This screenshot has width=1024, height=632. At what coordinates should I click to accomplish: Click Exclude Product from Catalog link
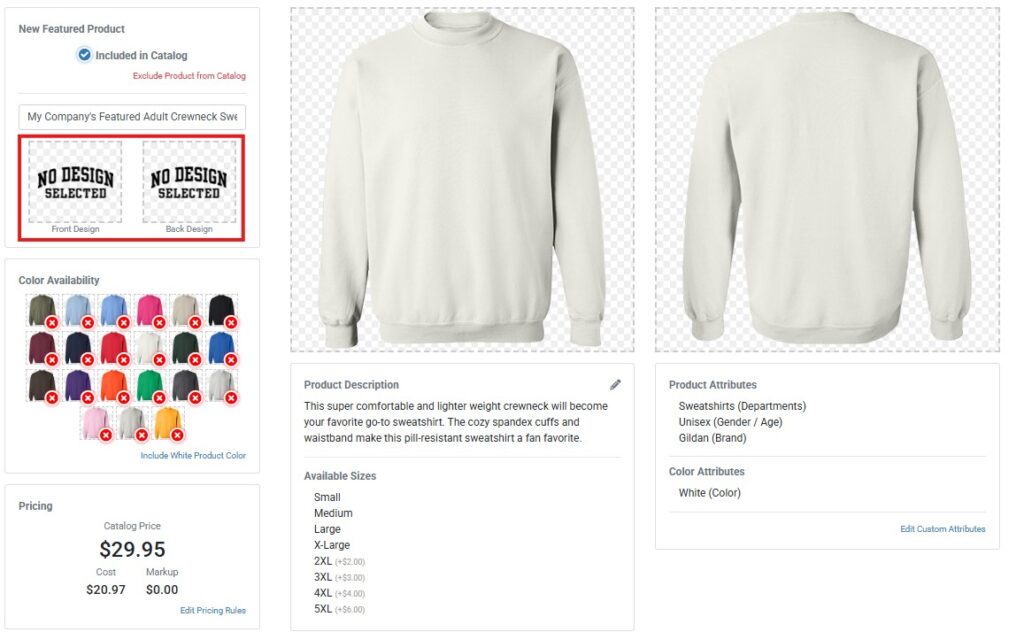[x=189, y=76]
